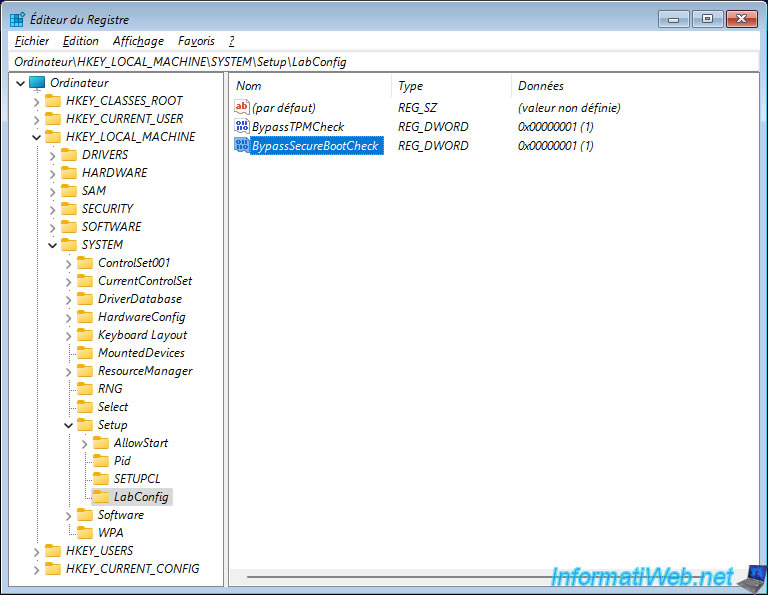Sort by the Type column header

click(452, 86)
